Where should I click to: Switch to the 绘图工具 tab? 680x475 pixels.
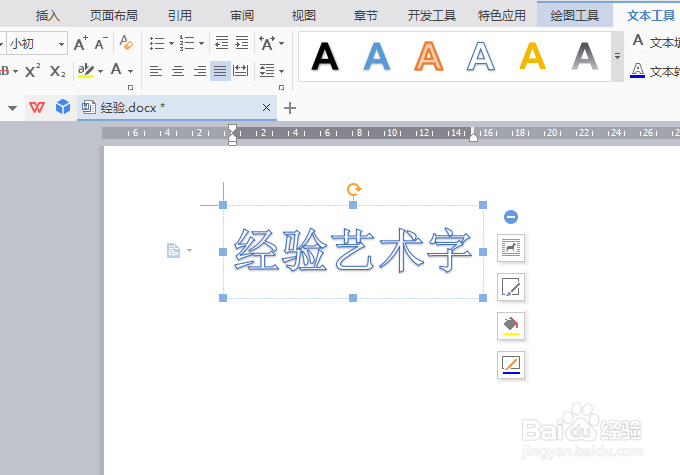click(x=575, y=16)
